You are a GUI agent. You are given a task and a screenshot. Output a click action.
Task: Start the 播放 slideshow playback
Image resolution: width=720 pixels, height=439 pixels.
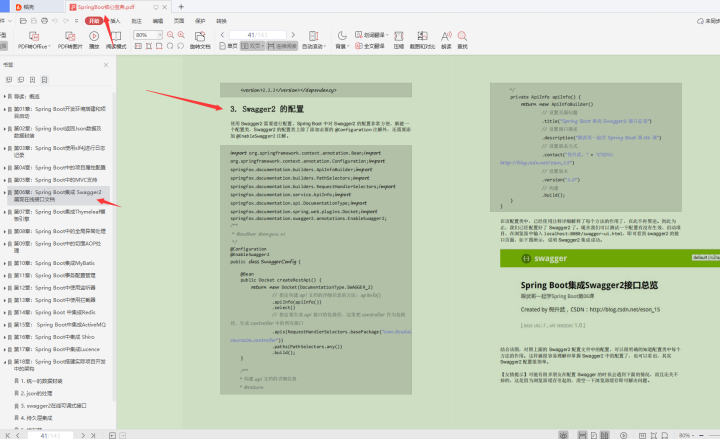(94, 40)
